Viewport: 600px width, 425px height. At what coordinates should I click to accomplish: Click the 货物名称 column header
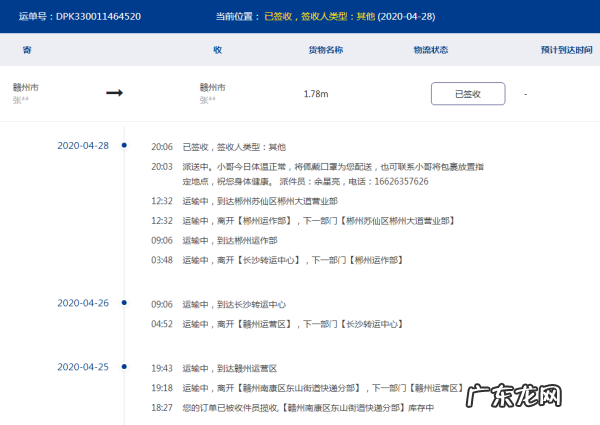(325, 49)
